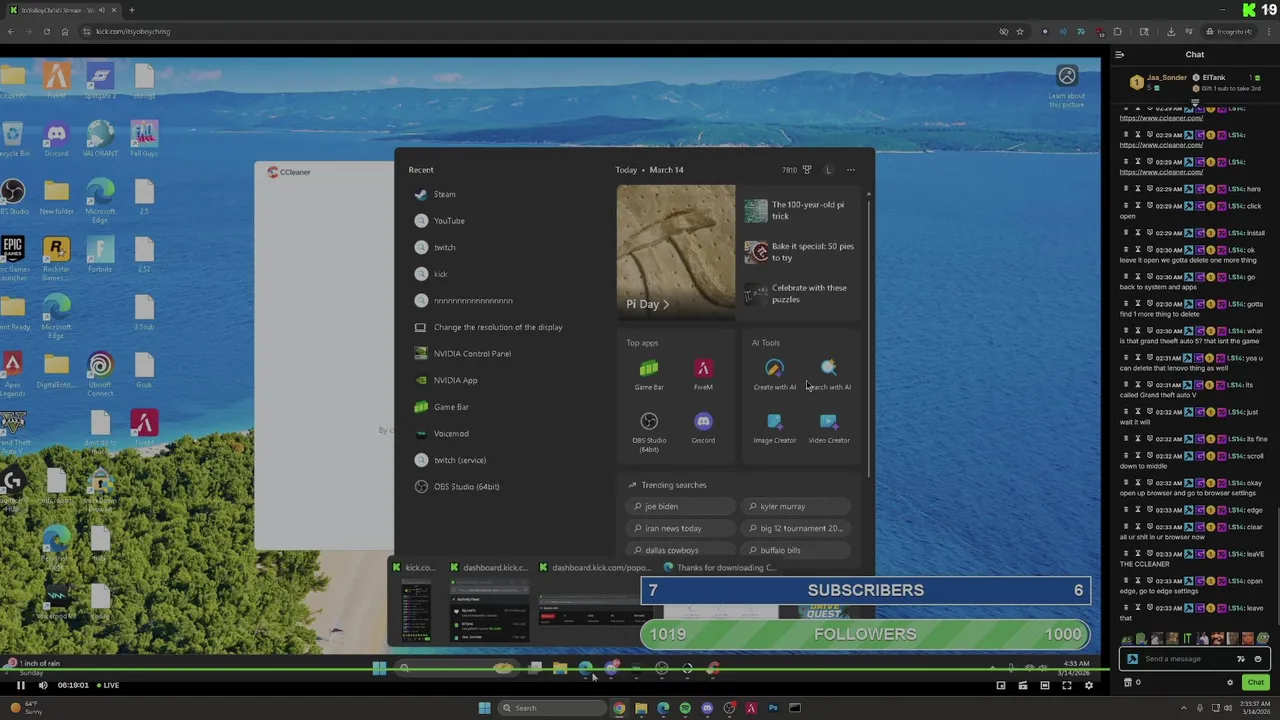Jump to LIVE in the player
This screenshot has width=1280, height=720.
pos(106,685)
